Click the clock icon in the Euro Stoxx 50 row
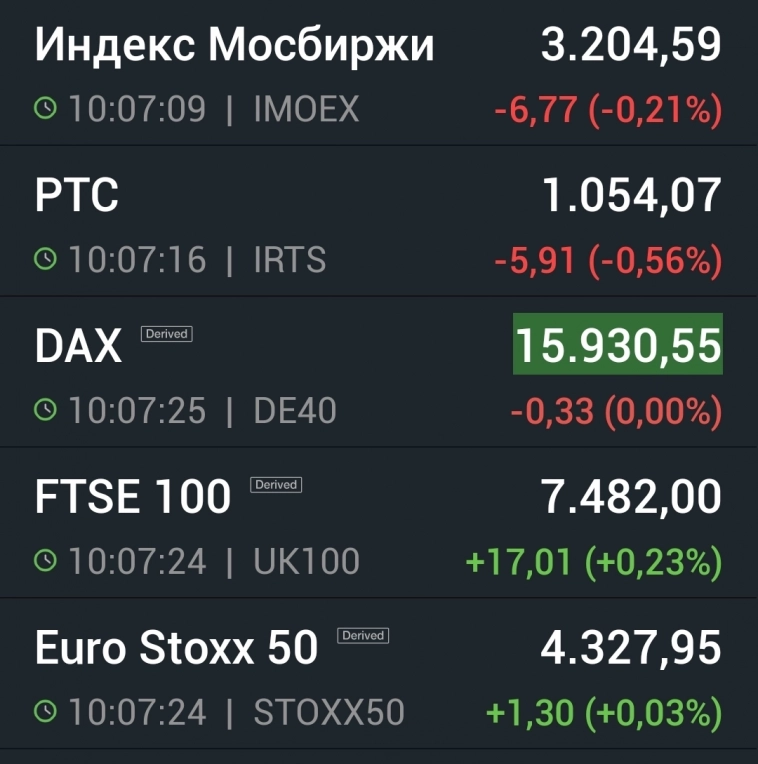This screenshot has height=764, width=758. pos(46,712)
